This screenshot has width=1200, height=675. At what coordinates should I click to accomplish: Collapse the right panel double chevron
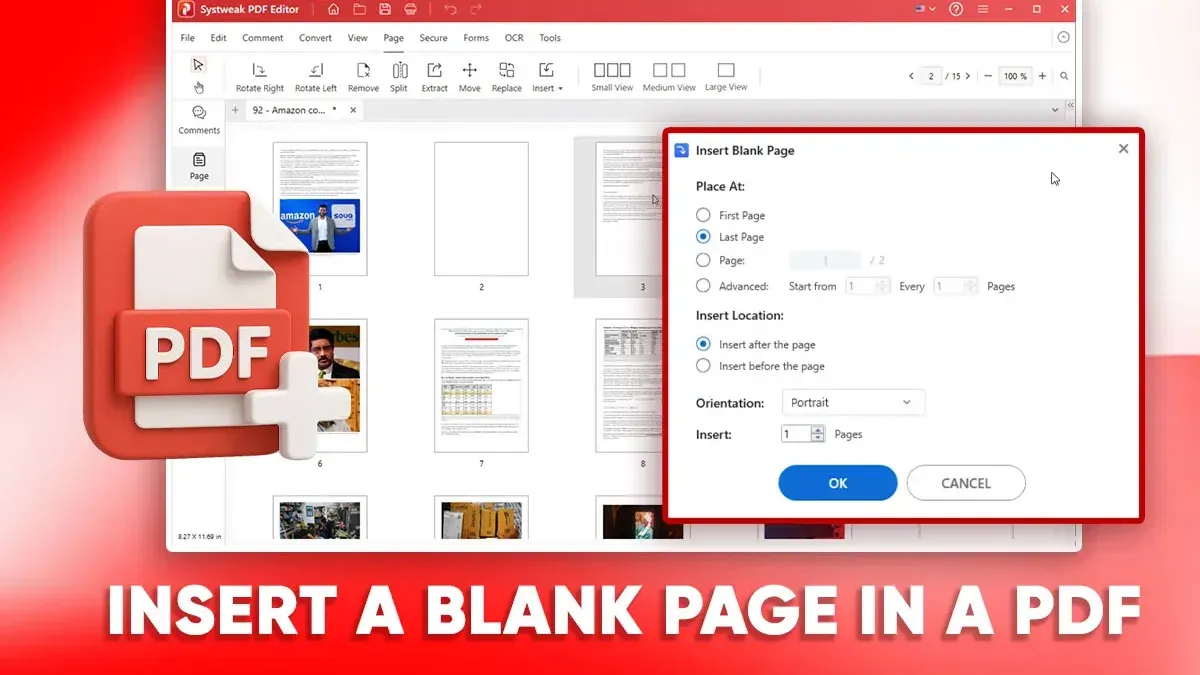point(1070,105)
